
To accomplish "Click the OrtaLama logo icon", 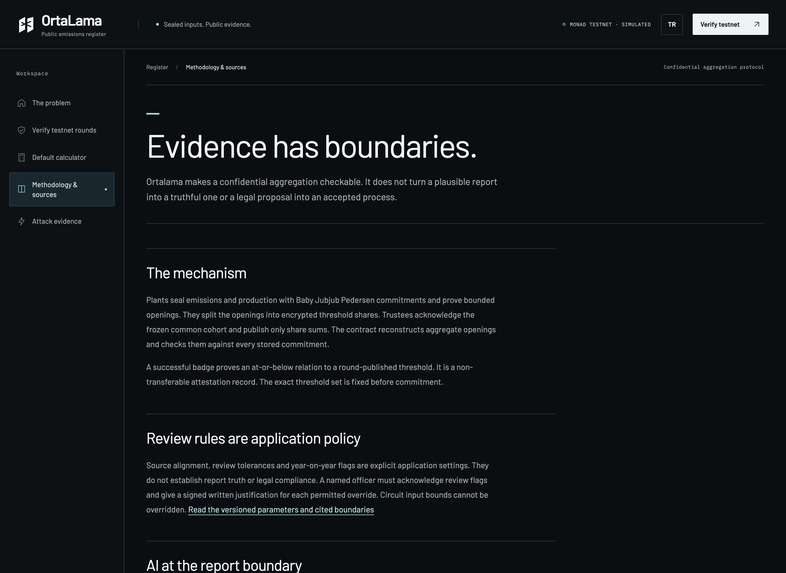I will coord(26,24).
